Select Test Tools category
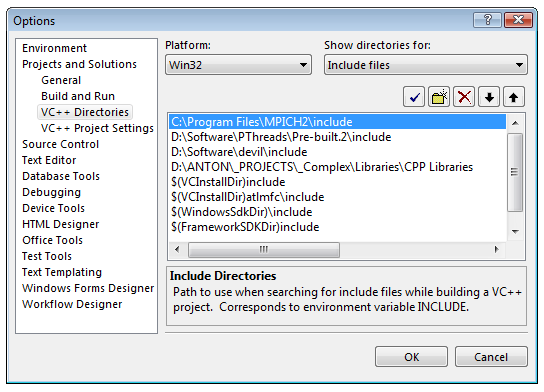 pyautogui.click(x=47, y=256)
